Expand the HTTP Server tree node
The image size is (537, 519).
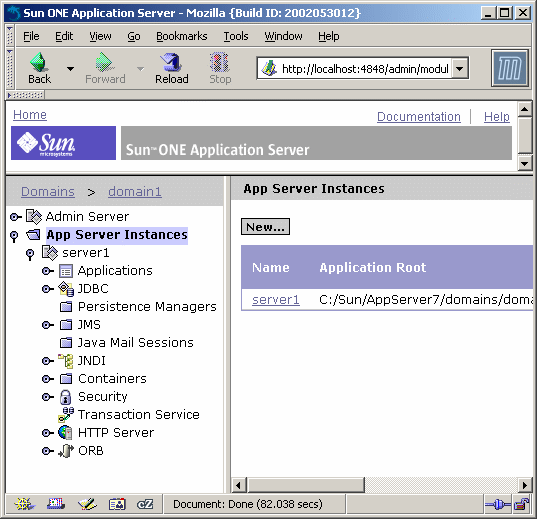(x=48, y=433)
